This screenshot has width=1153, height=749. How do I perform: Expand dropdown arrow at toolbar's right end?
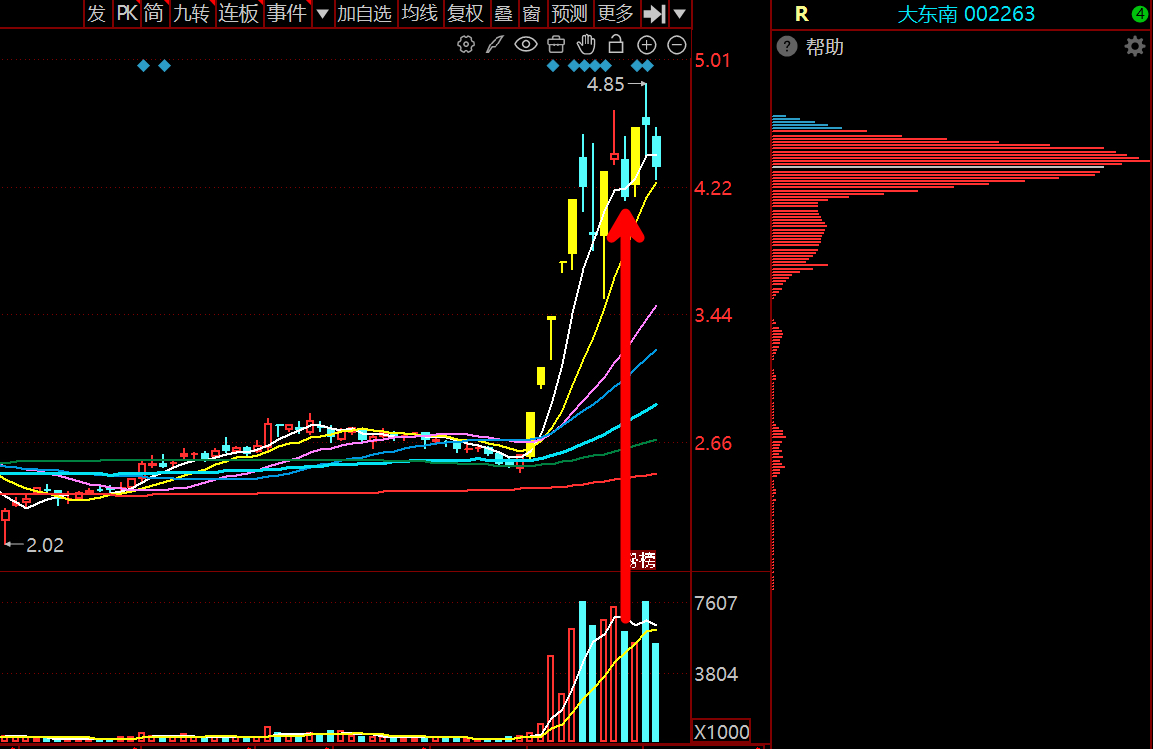click(679, 13)
